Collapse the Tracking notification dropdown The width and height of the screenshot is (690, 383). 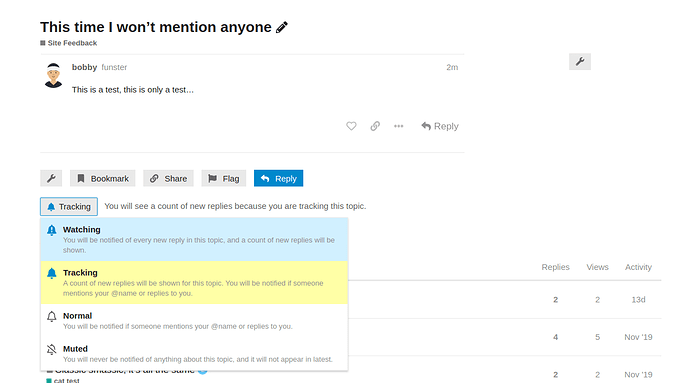pyautogui.click(x=69, y=206)
